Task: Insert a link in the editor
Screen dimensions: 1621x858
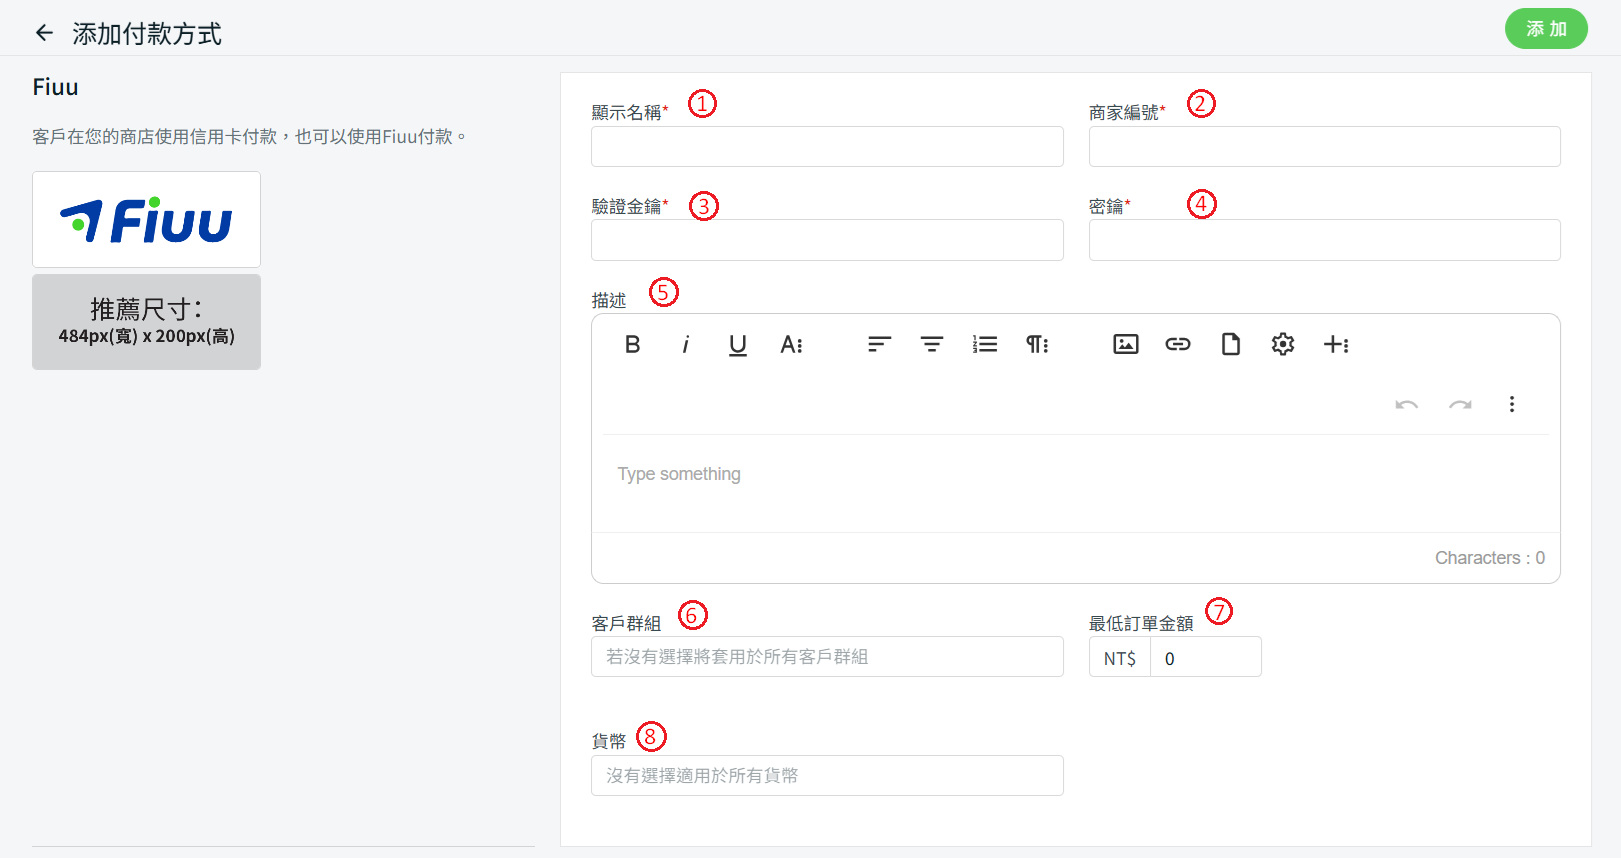Action: click(1178, 345)
